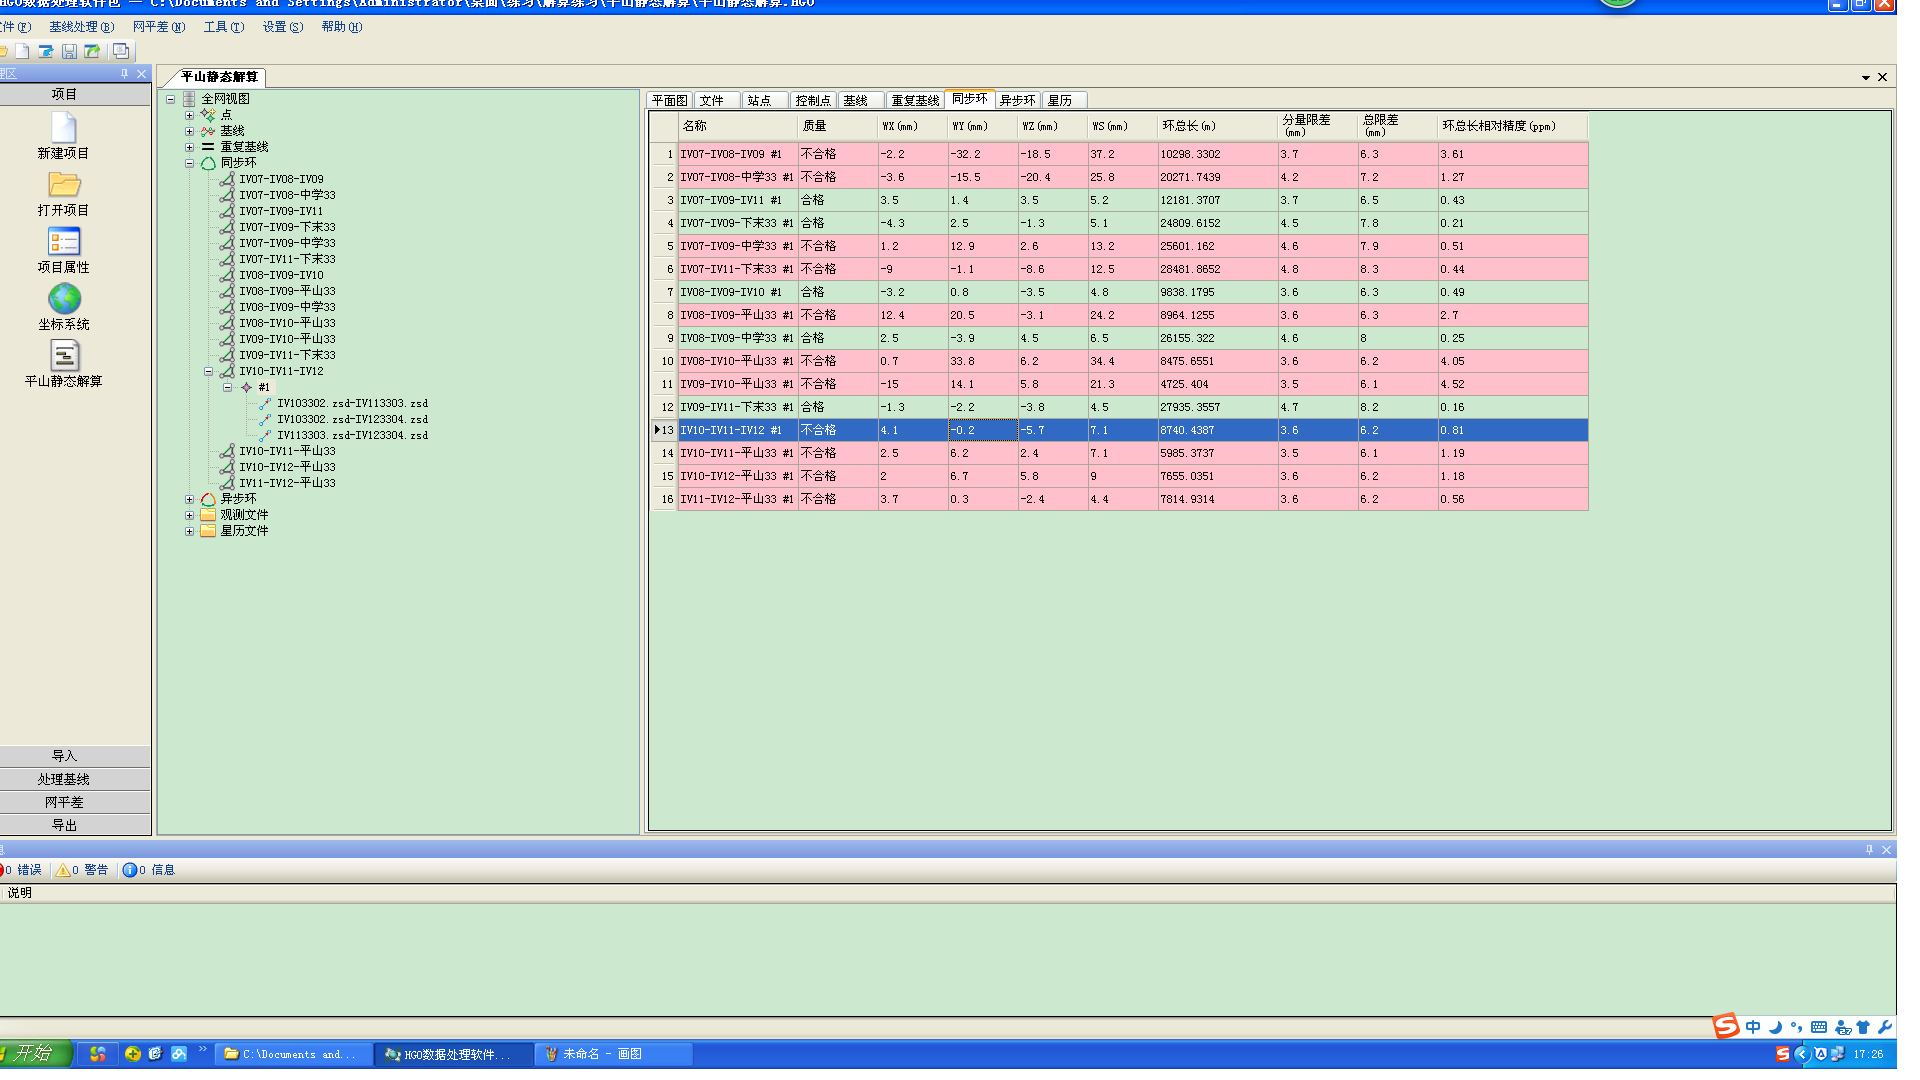
Task: Click the network computers tray icon
Action: (1838, 1054)
